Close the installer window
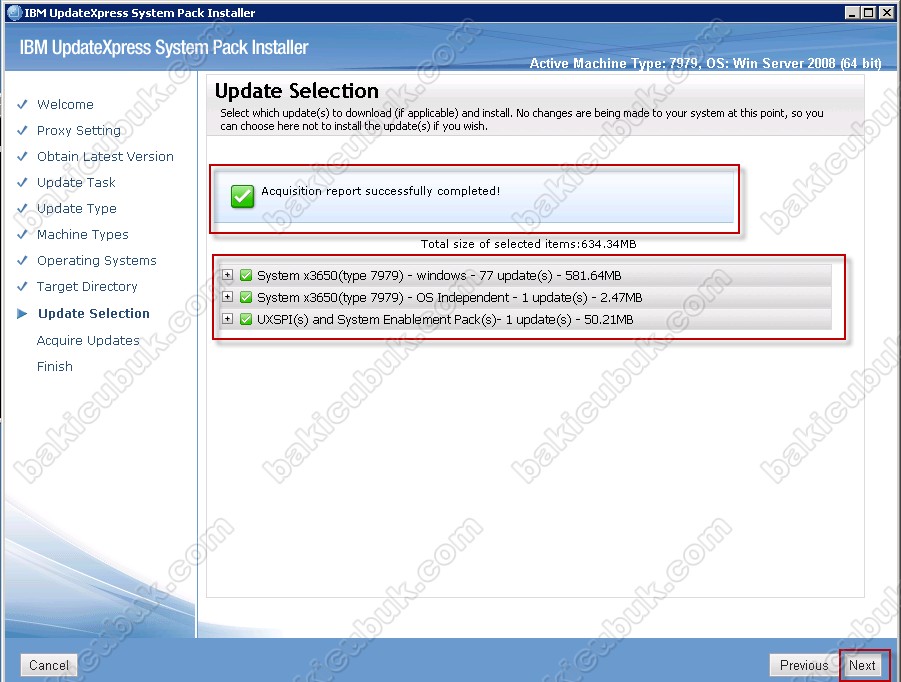Image resolution: width=901 pixels, height=682 pixels. pos(886,13)
